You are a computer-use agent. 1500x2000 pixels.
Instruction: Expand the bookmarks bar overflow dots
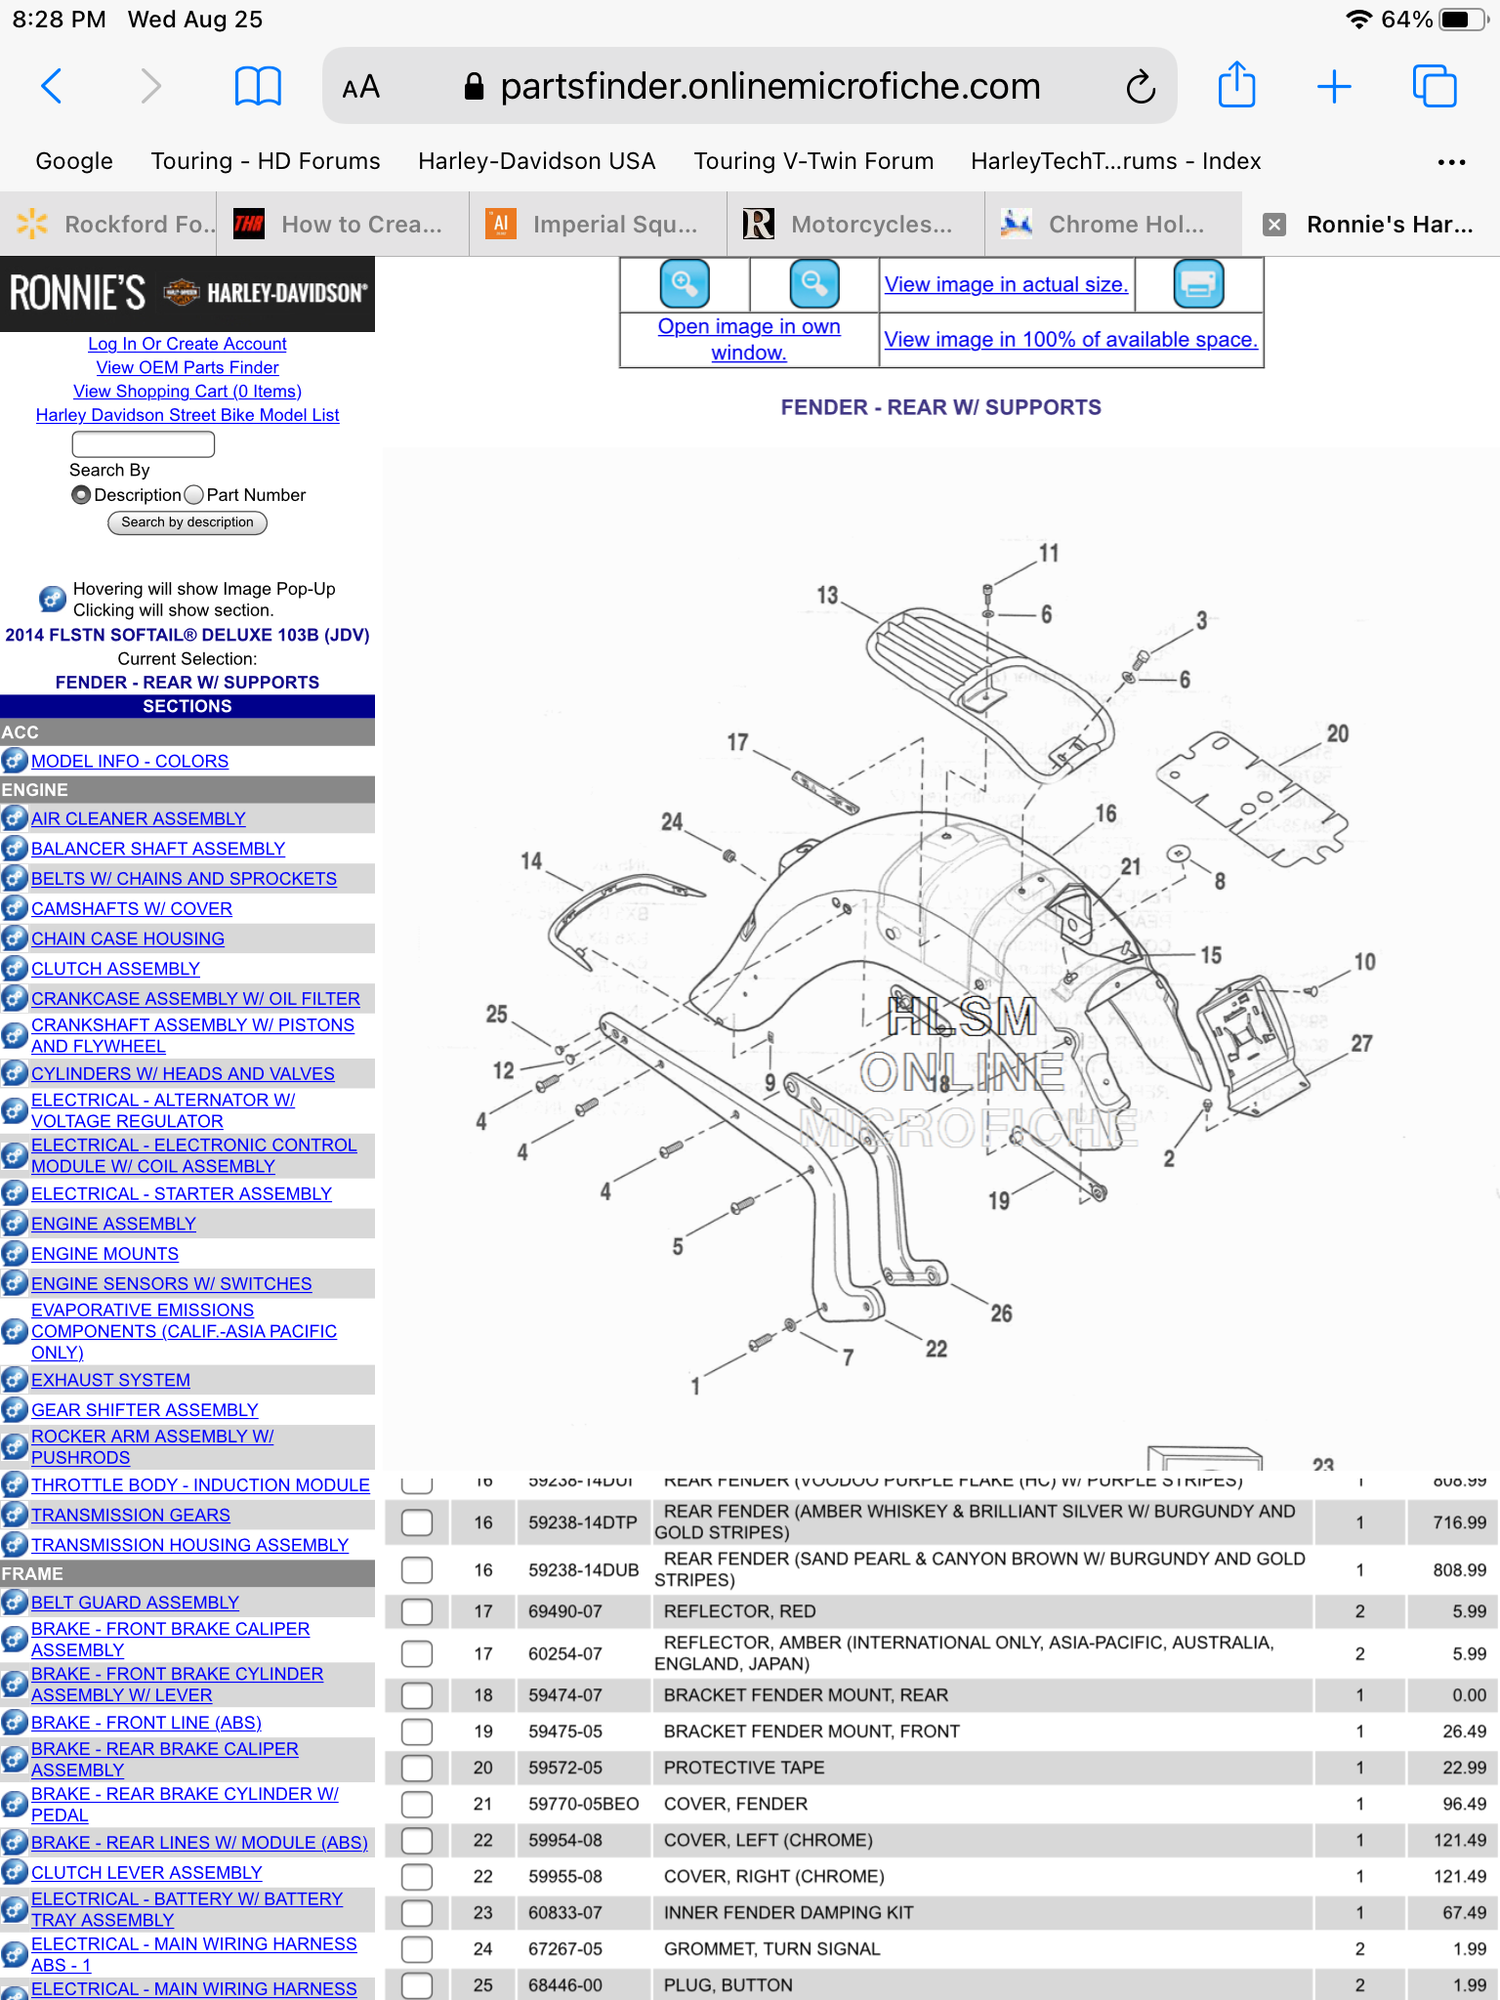pos(1451,162)
